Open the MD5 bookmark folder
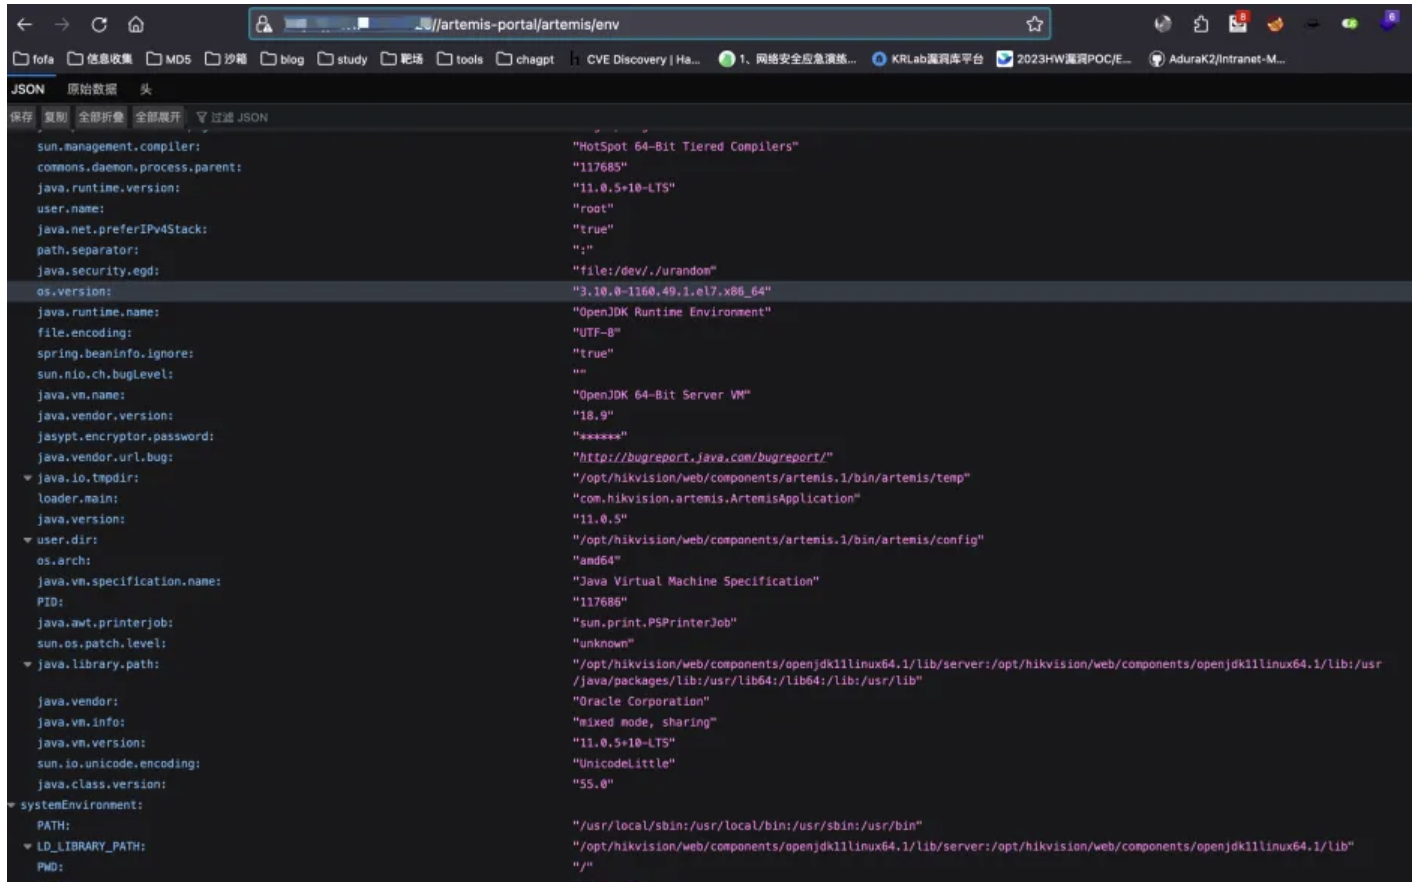This screenshot has width=1418, height=882. click(168, 59)
